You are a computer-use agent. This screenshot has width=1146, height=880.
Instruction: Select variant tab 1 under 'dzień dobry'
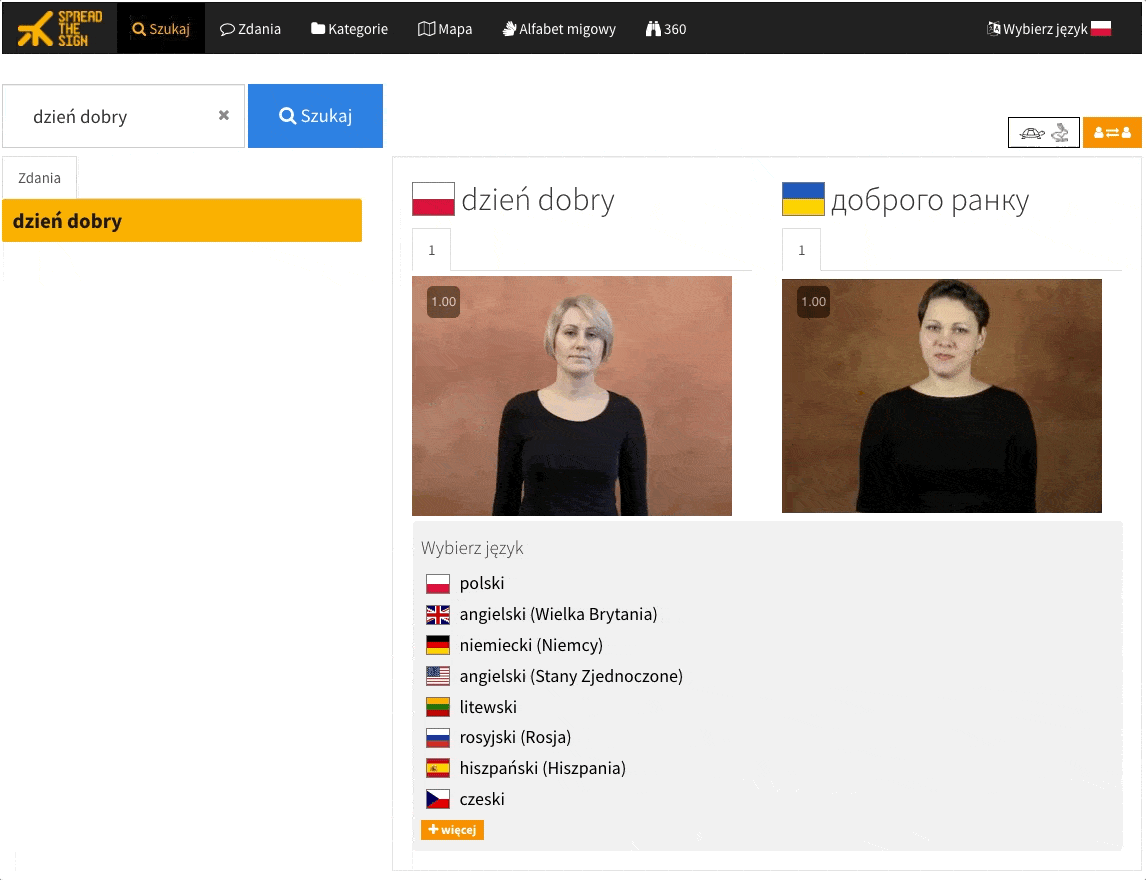click(431, 250)
